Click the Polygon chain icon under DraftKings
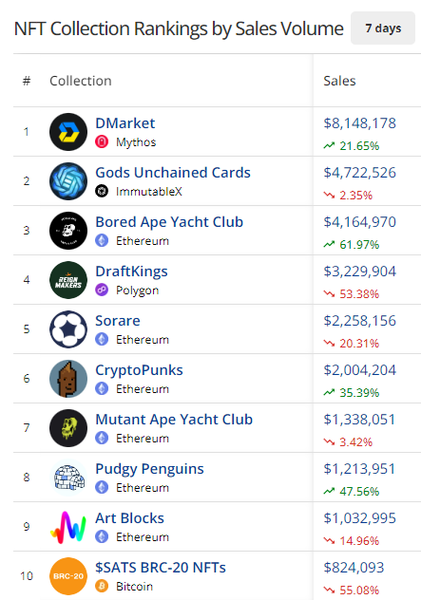 coord(101,290)
